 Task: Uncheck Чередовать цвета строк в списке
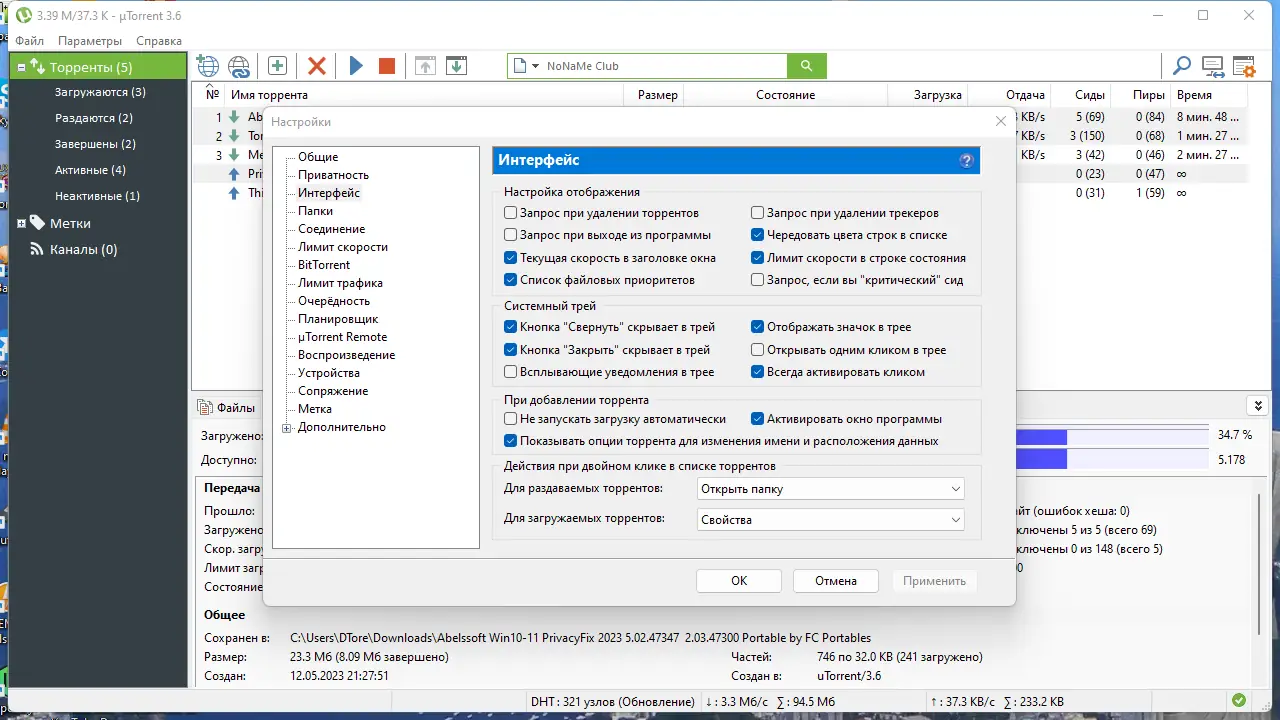click(x=758, y=235)
